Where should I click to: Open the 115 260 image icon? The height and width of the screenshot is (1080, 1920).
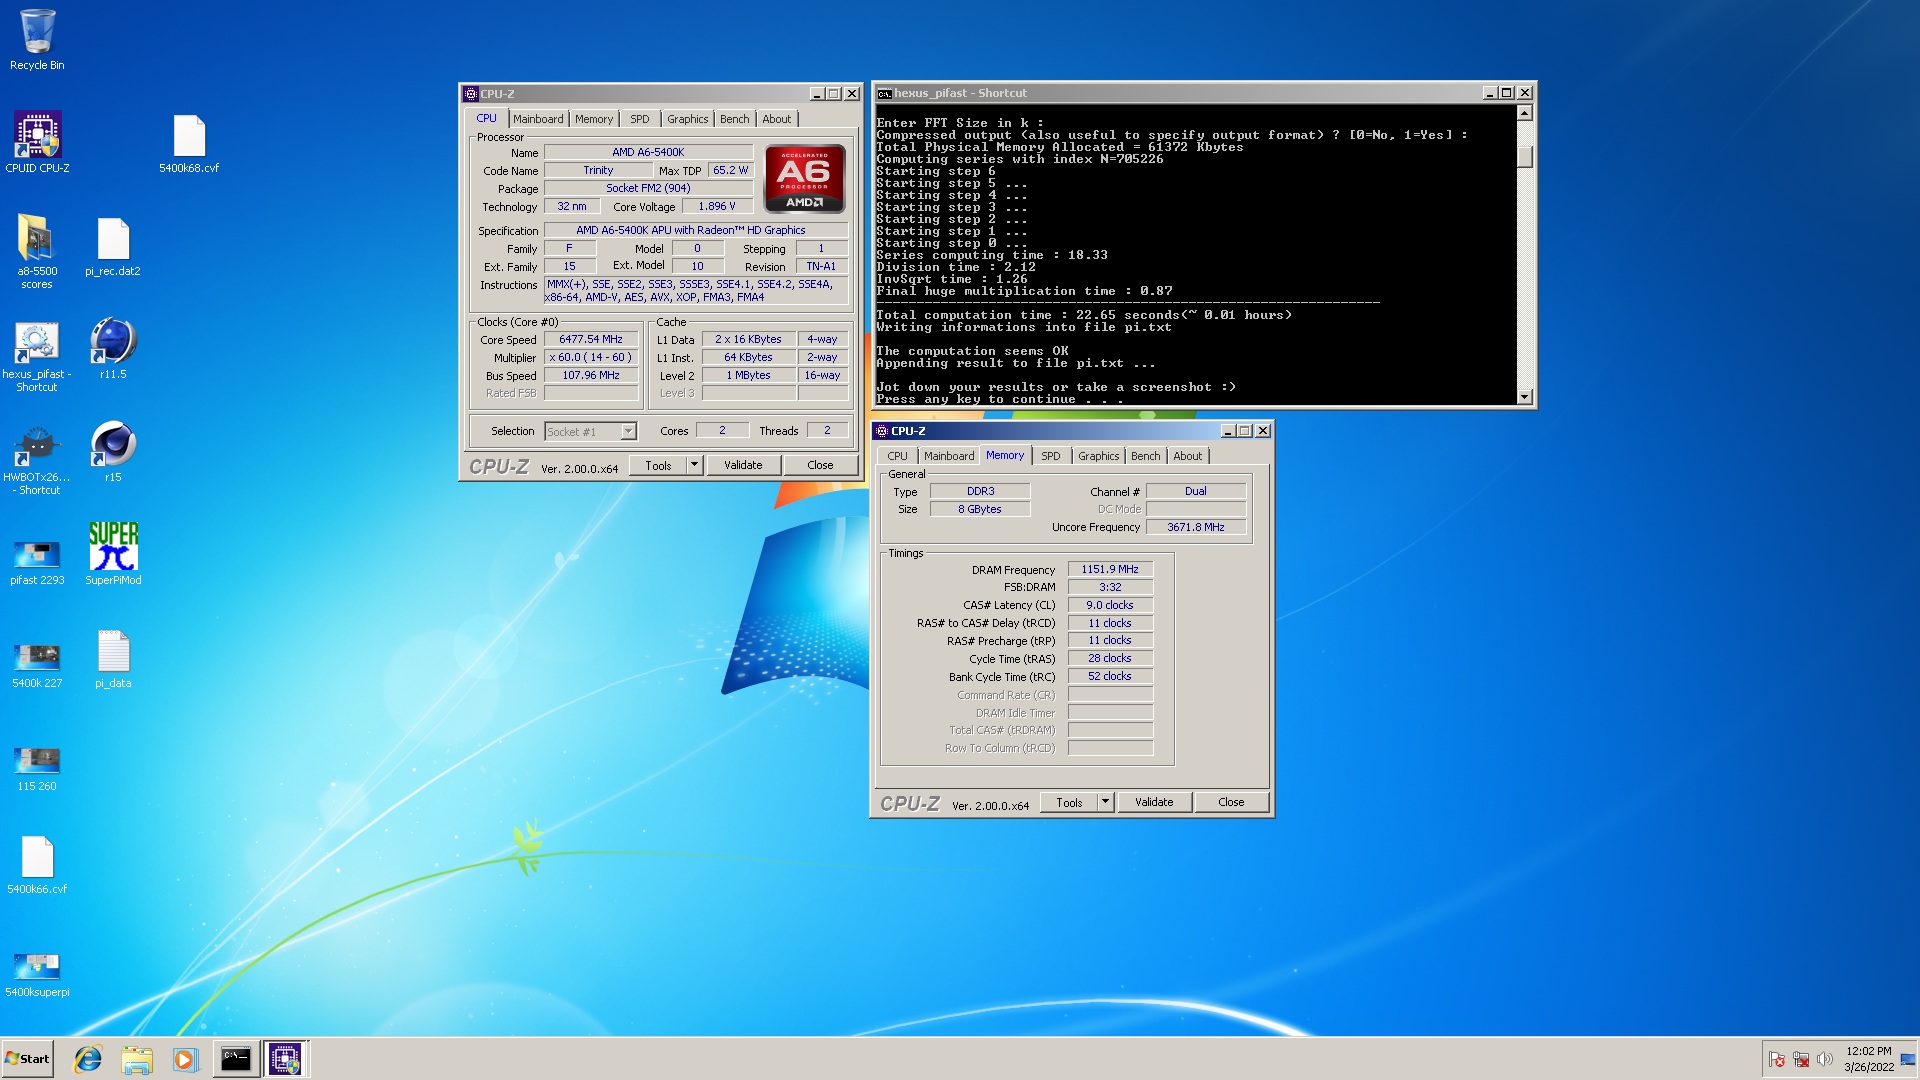(37, 767)
